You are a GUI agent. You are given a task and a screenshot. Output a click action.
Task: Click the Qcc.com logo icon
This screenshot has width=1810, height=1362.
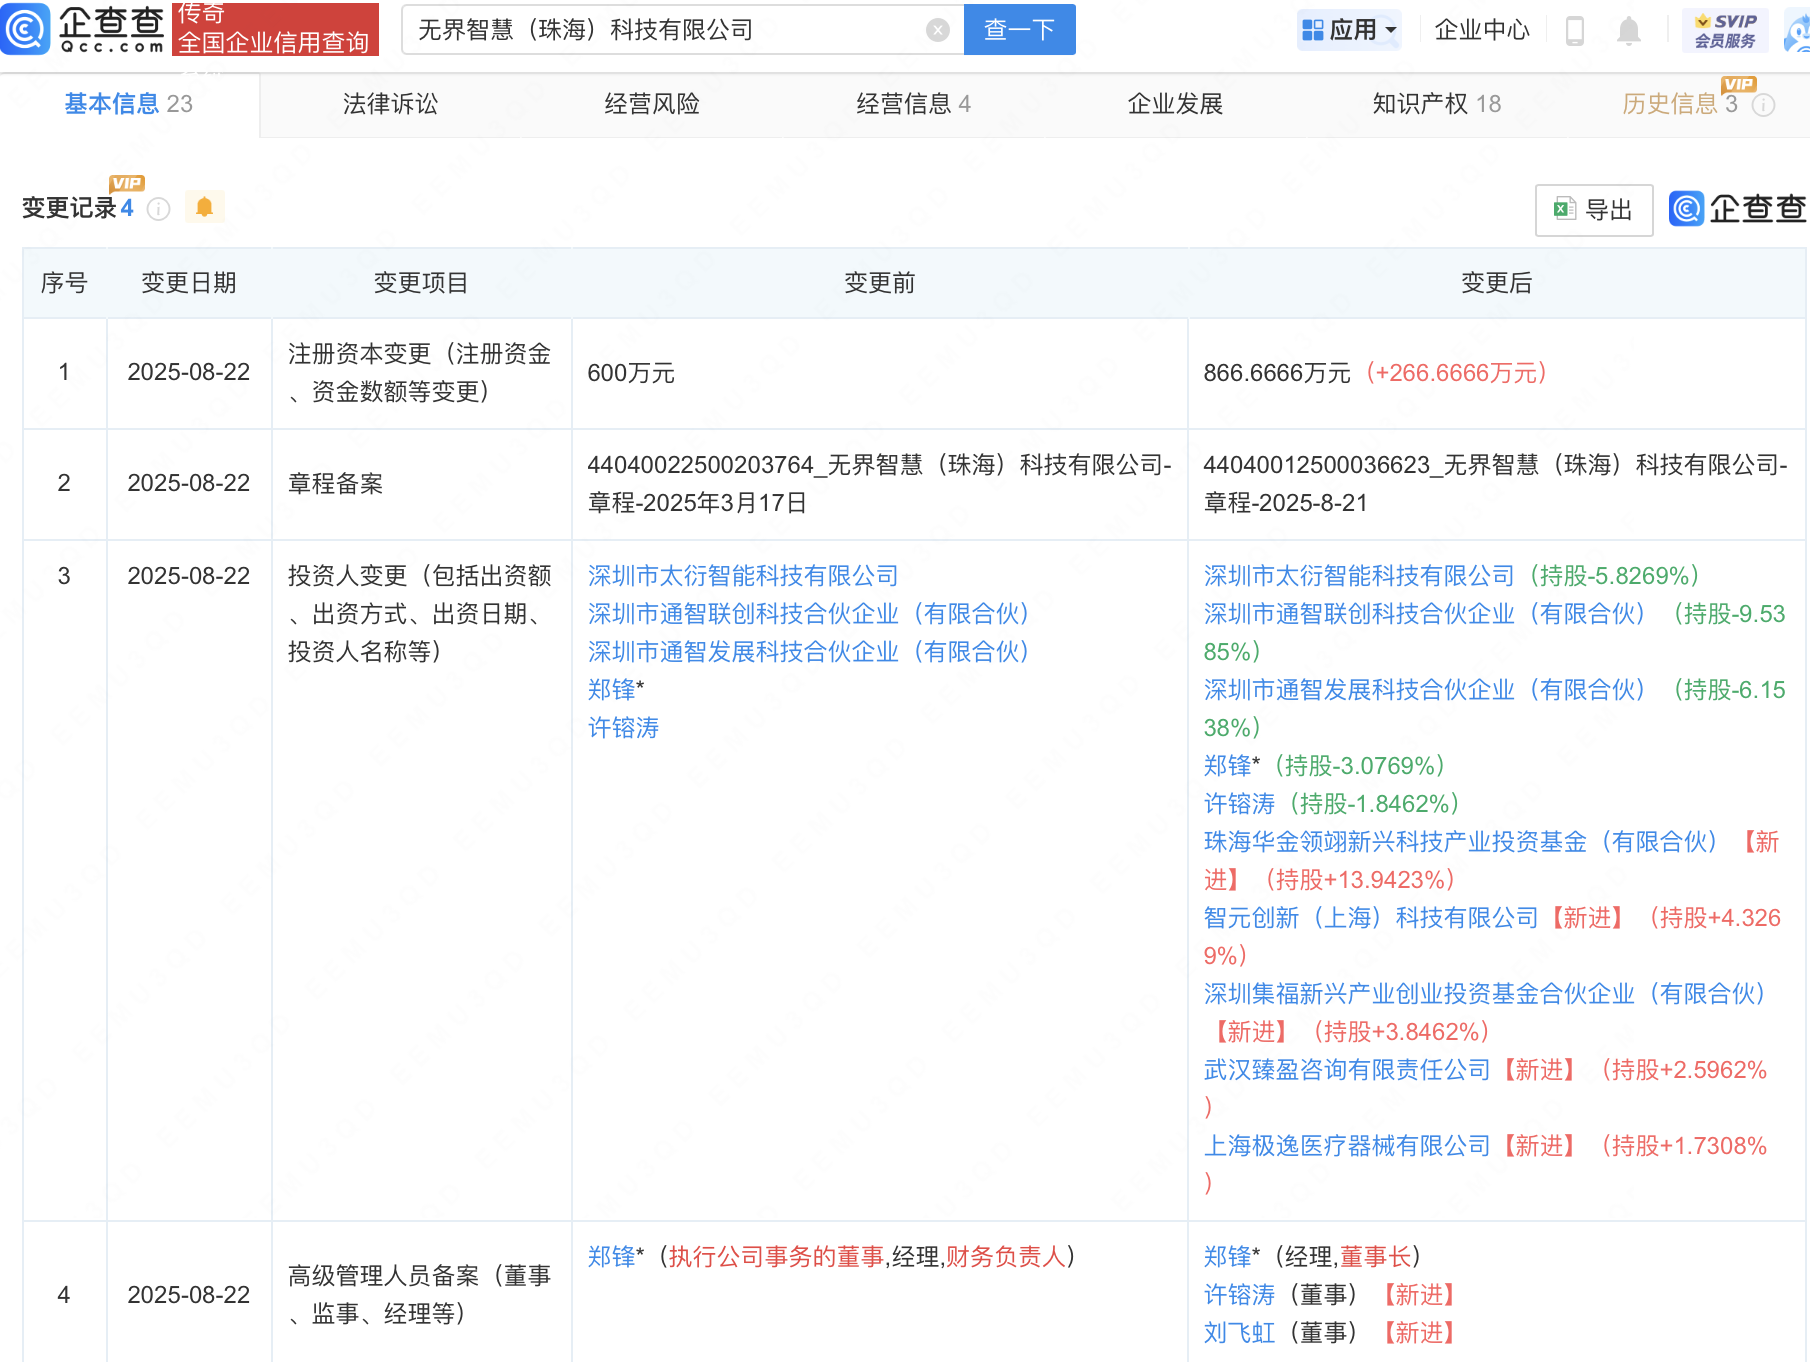tap(25, 29)
